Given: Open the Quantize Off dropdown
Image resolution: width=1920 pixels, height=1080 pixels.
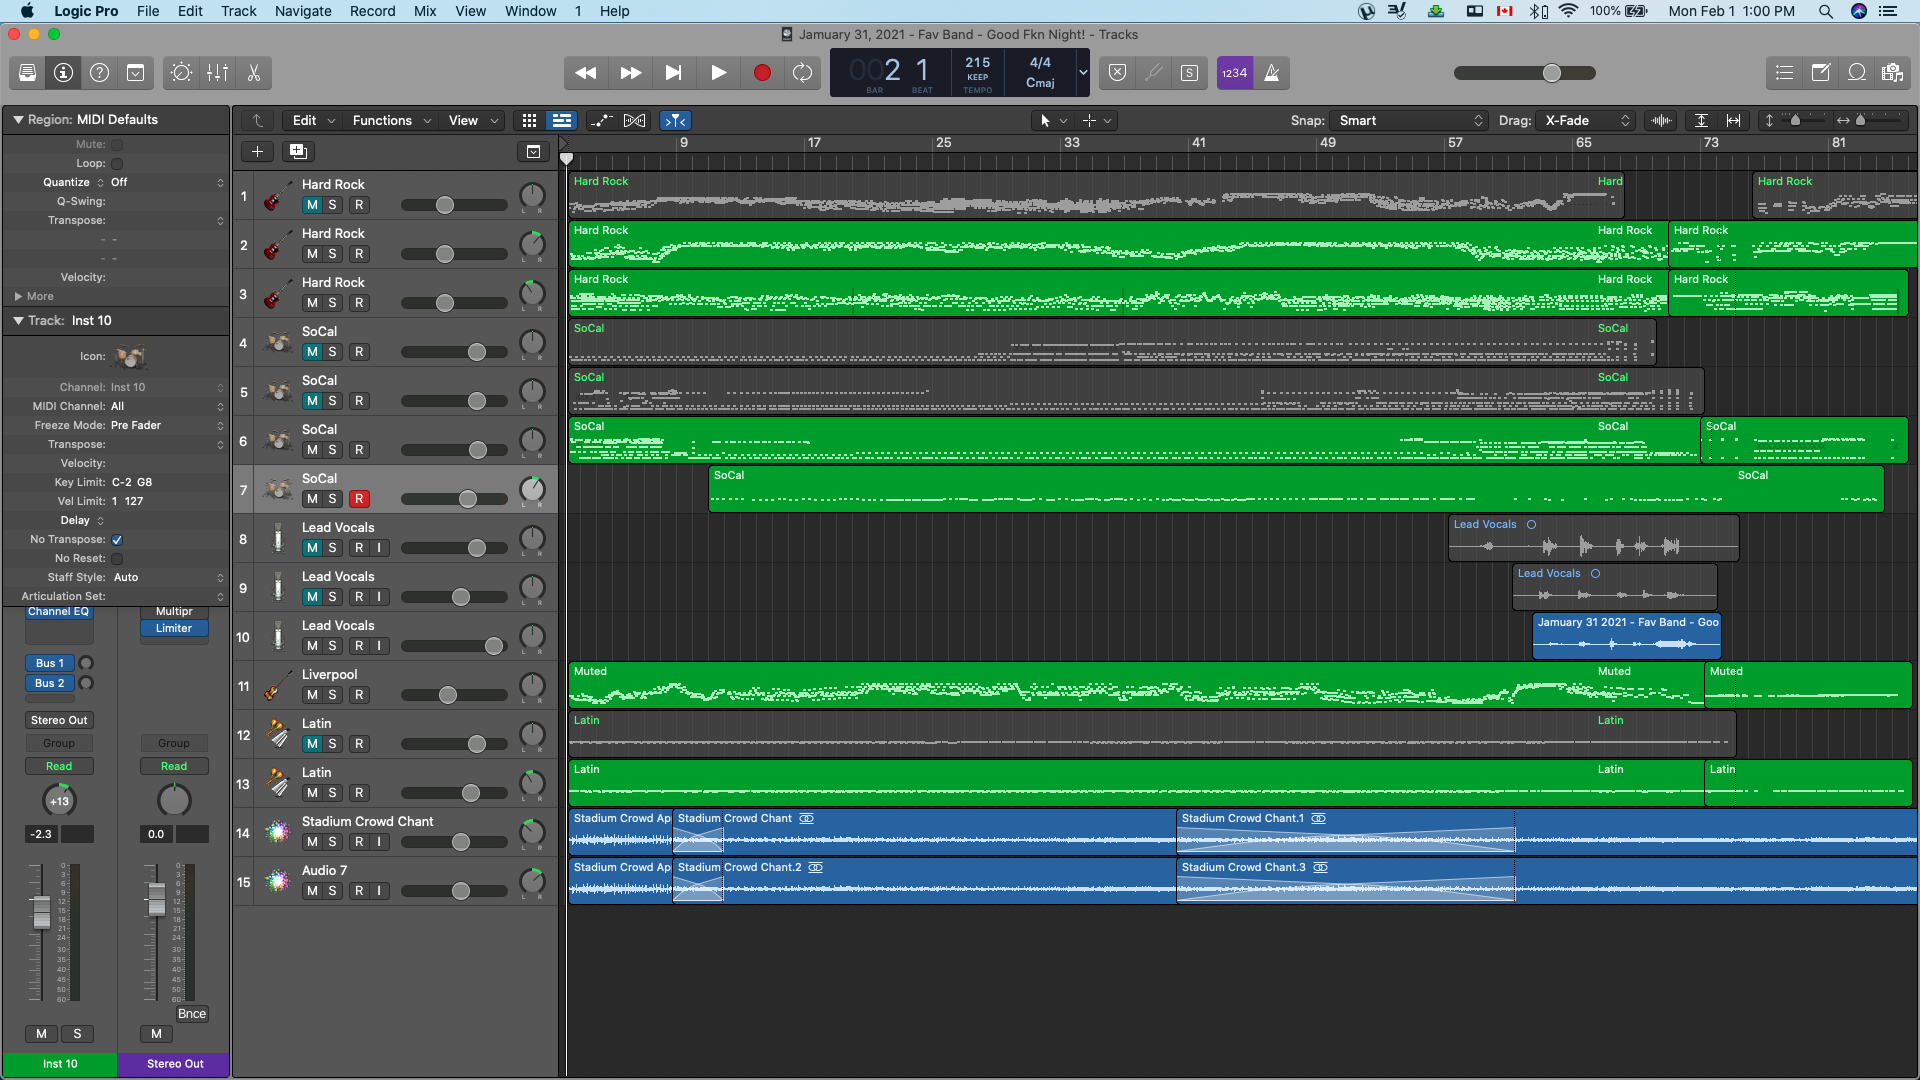Looking at the screenshot, I should tap(167, 182).
